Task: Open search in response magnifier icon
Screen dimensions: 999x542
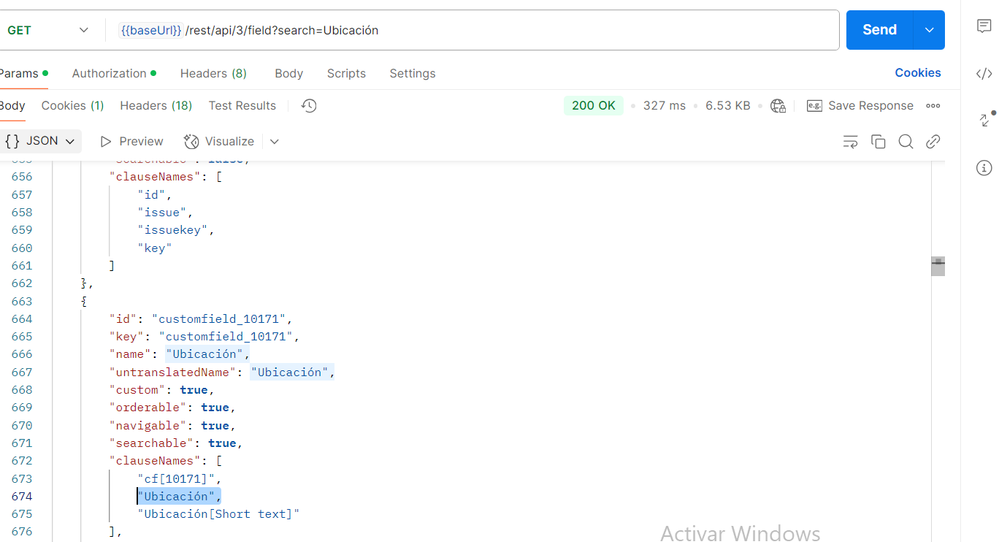Action: 905,141
